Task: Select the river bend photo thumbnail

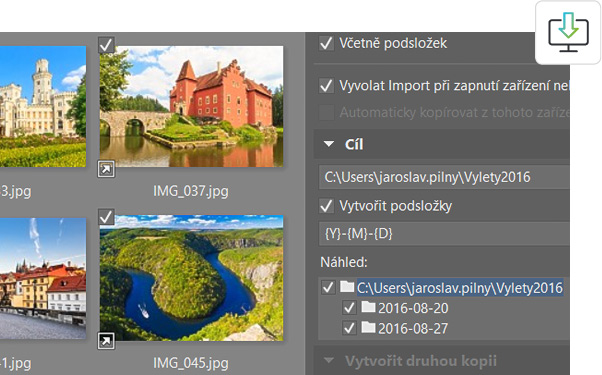Action: coord(192,278)
